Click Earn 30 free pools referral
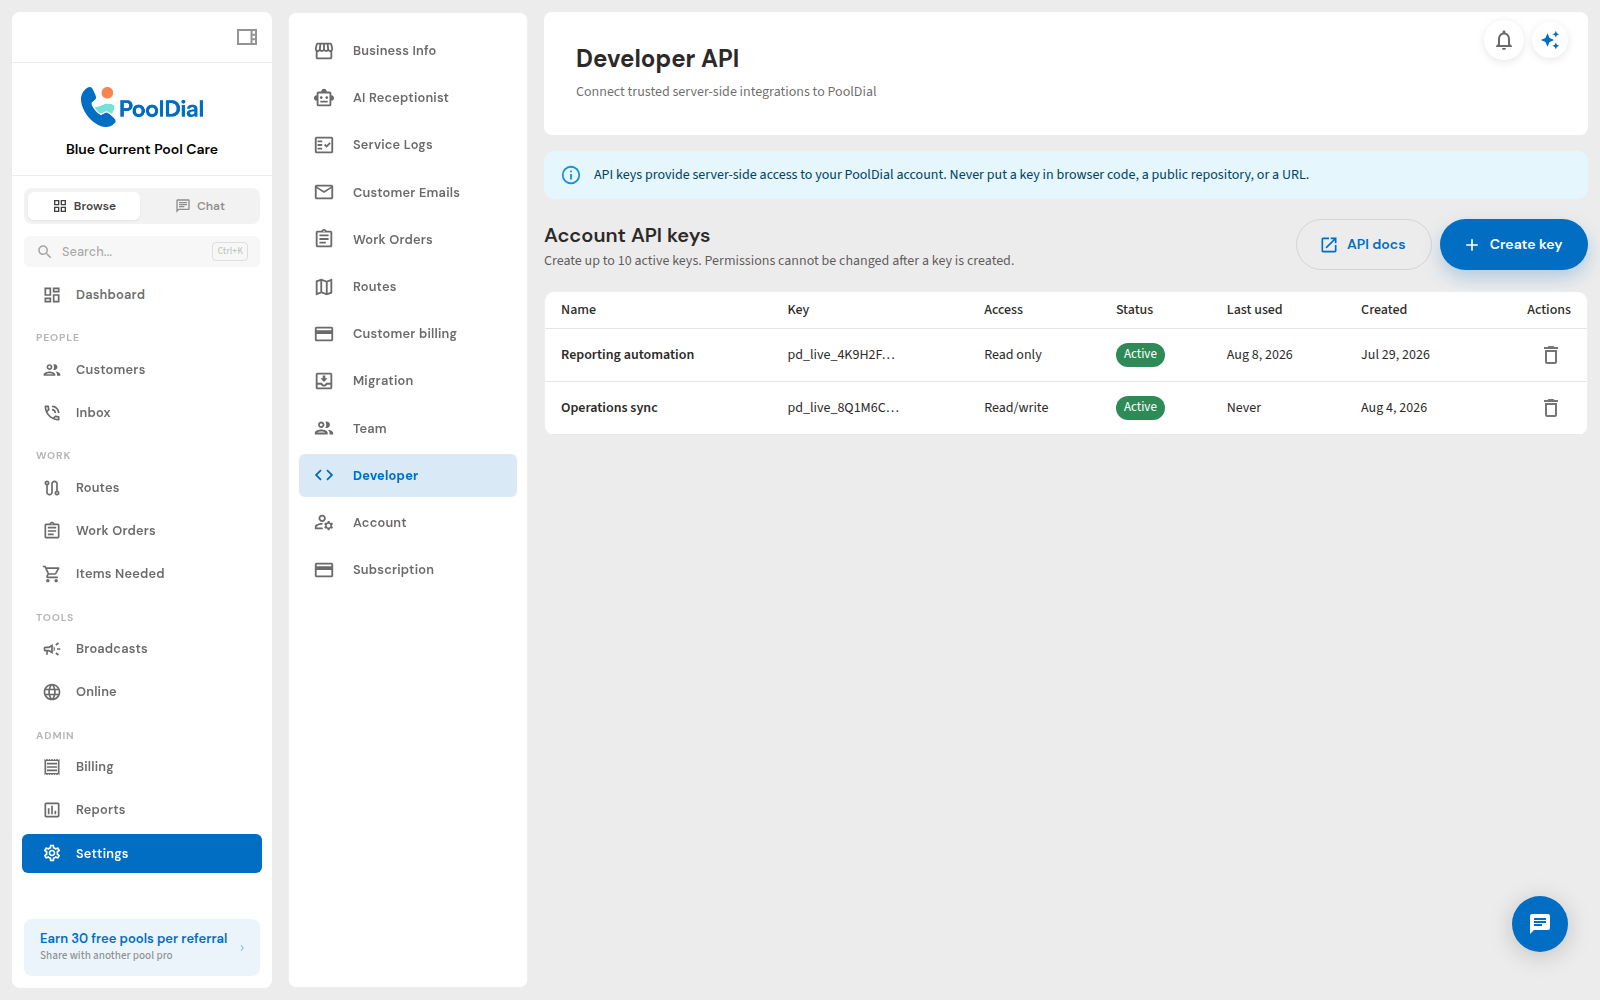The image size is (1600, 1000). [134, 939]
